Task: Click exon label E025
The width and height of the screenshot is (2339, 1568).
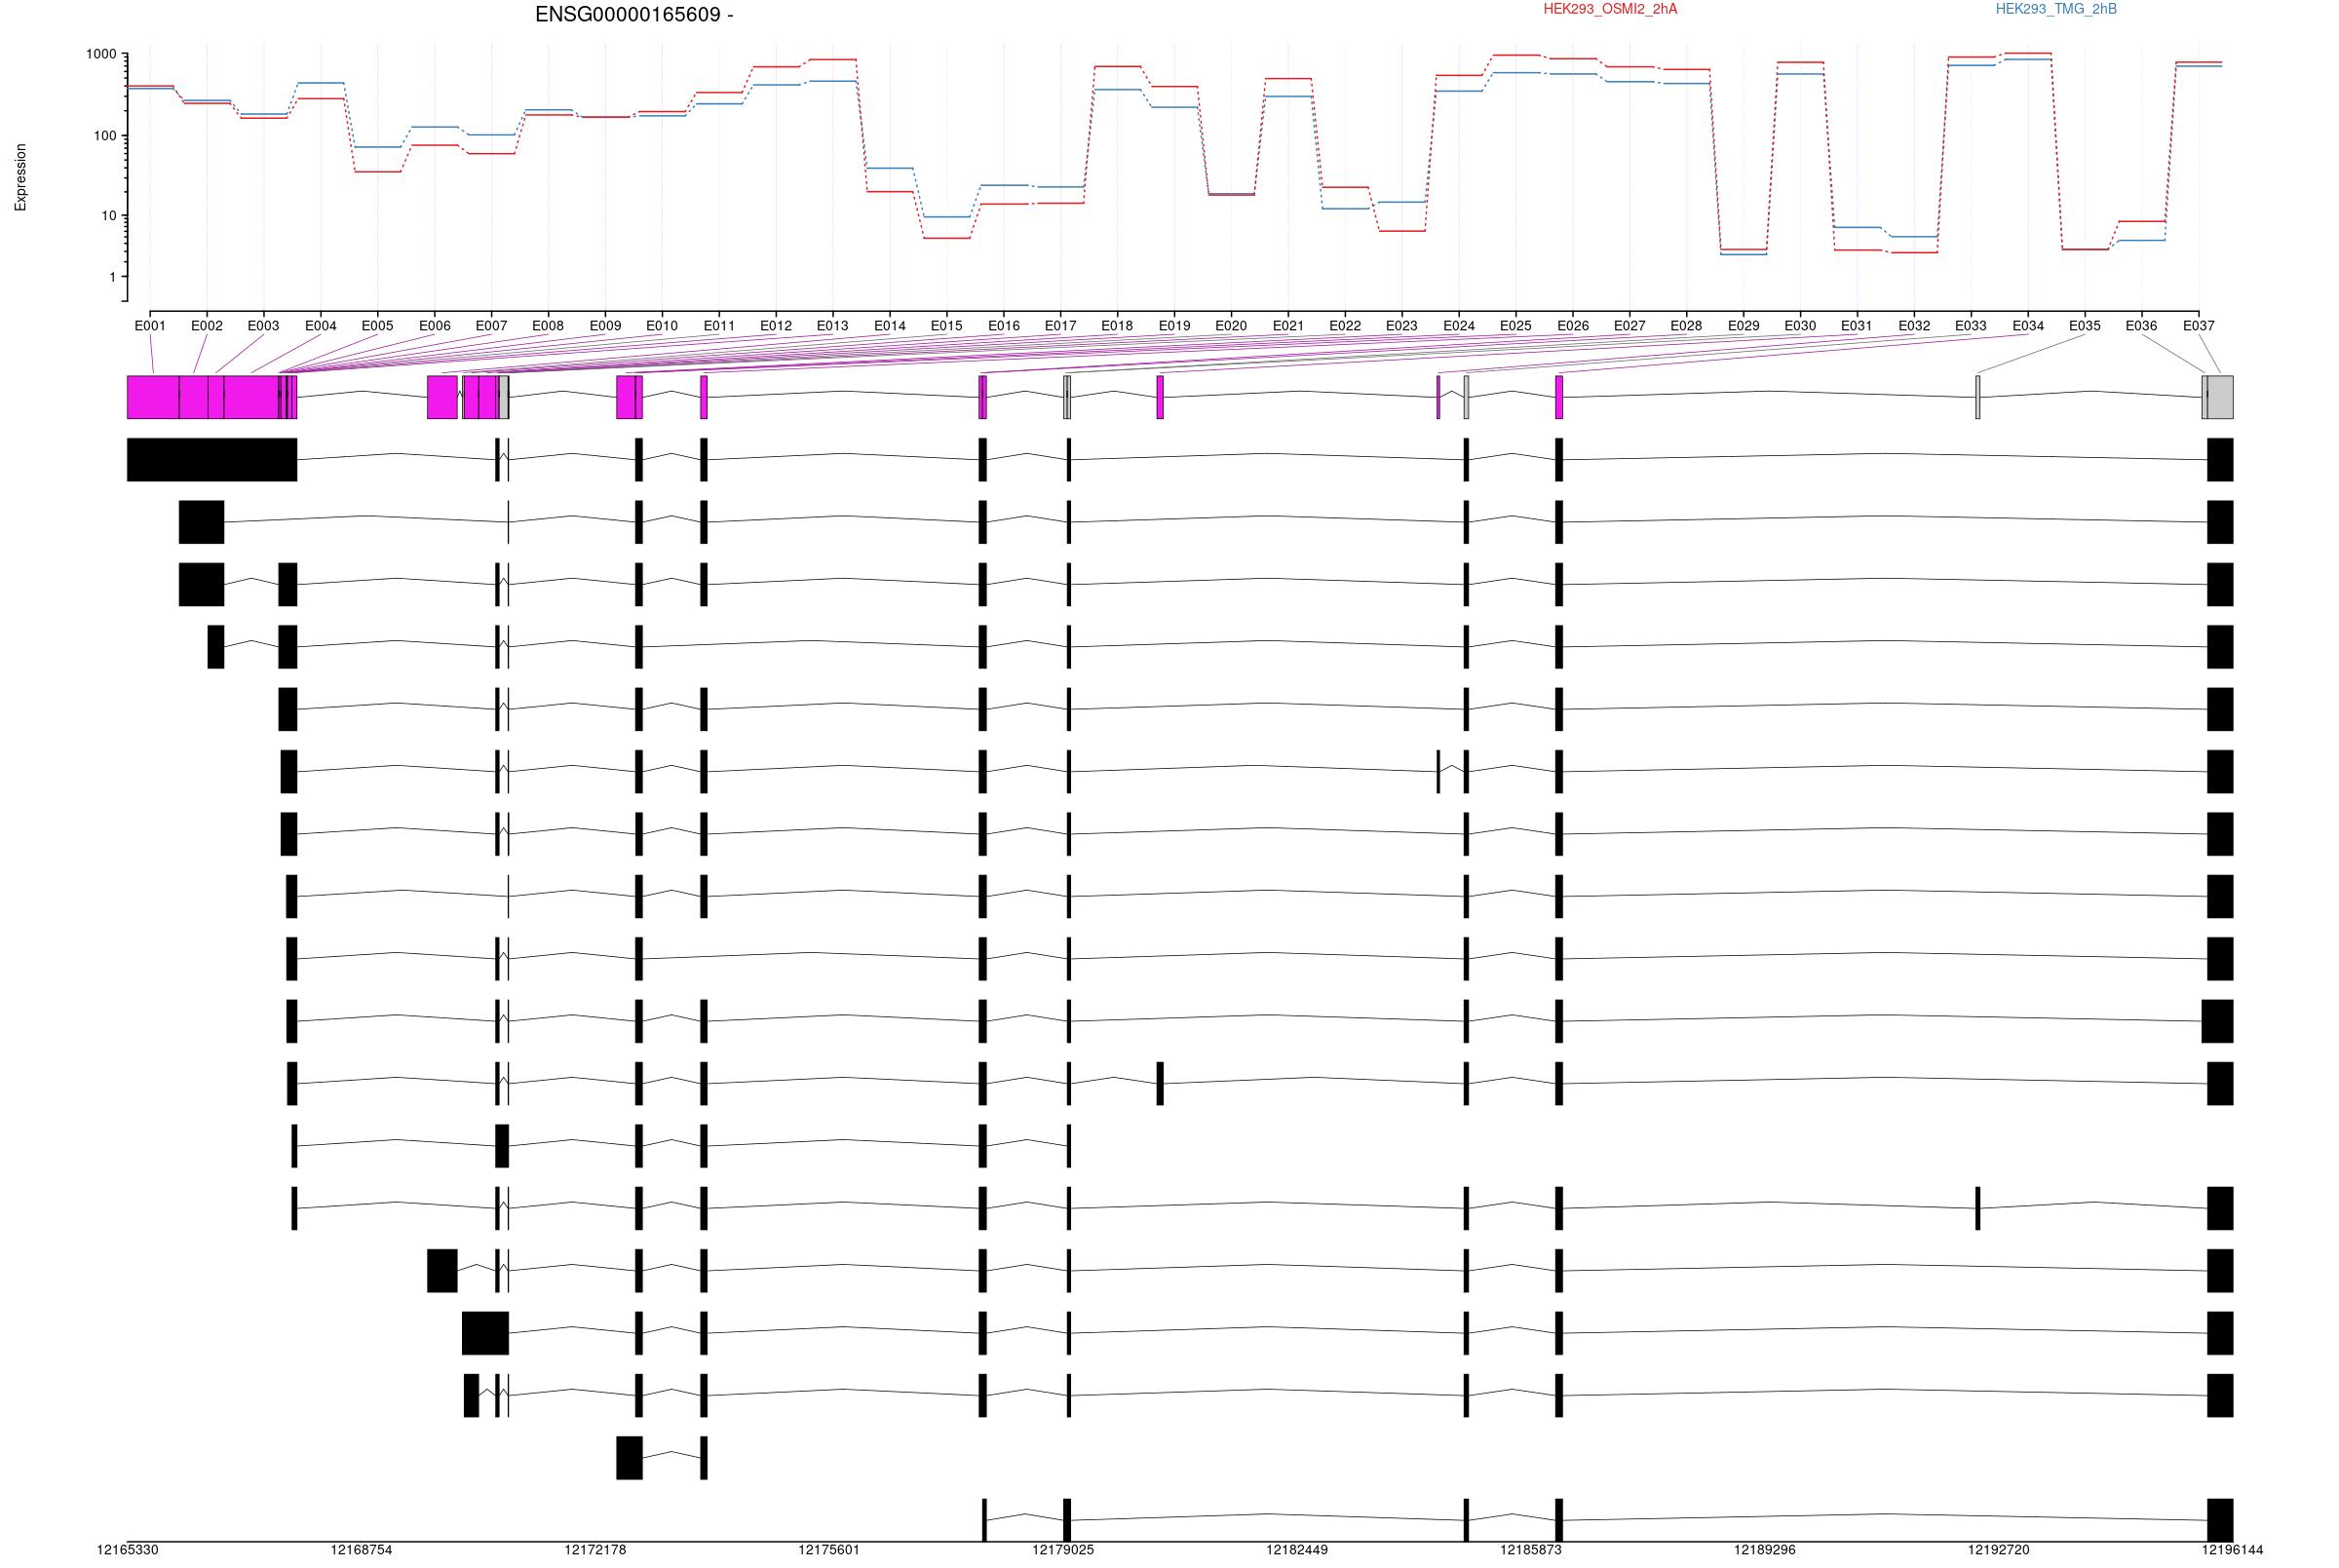Action: [1516, 326]
